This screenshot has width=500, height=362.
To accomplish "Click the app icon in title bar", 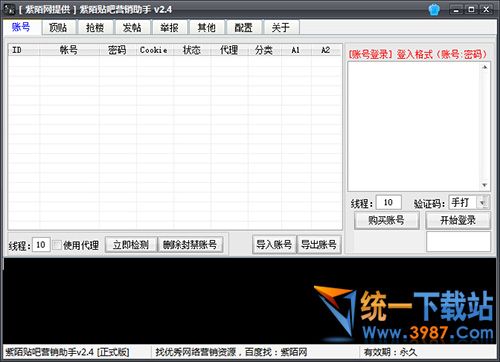I will click(x=9, y=9).
